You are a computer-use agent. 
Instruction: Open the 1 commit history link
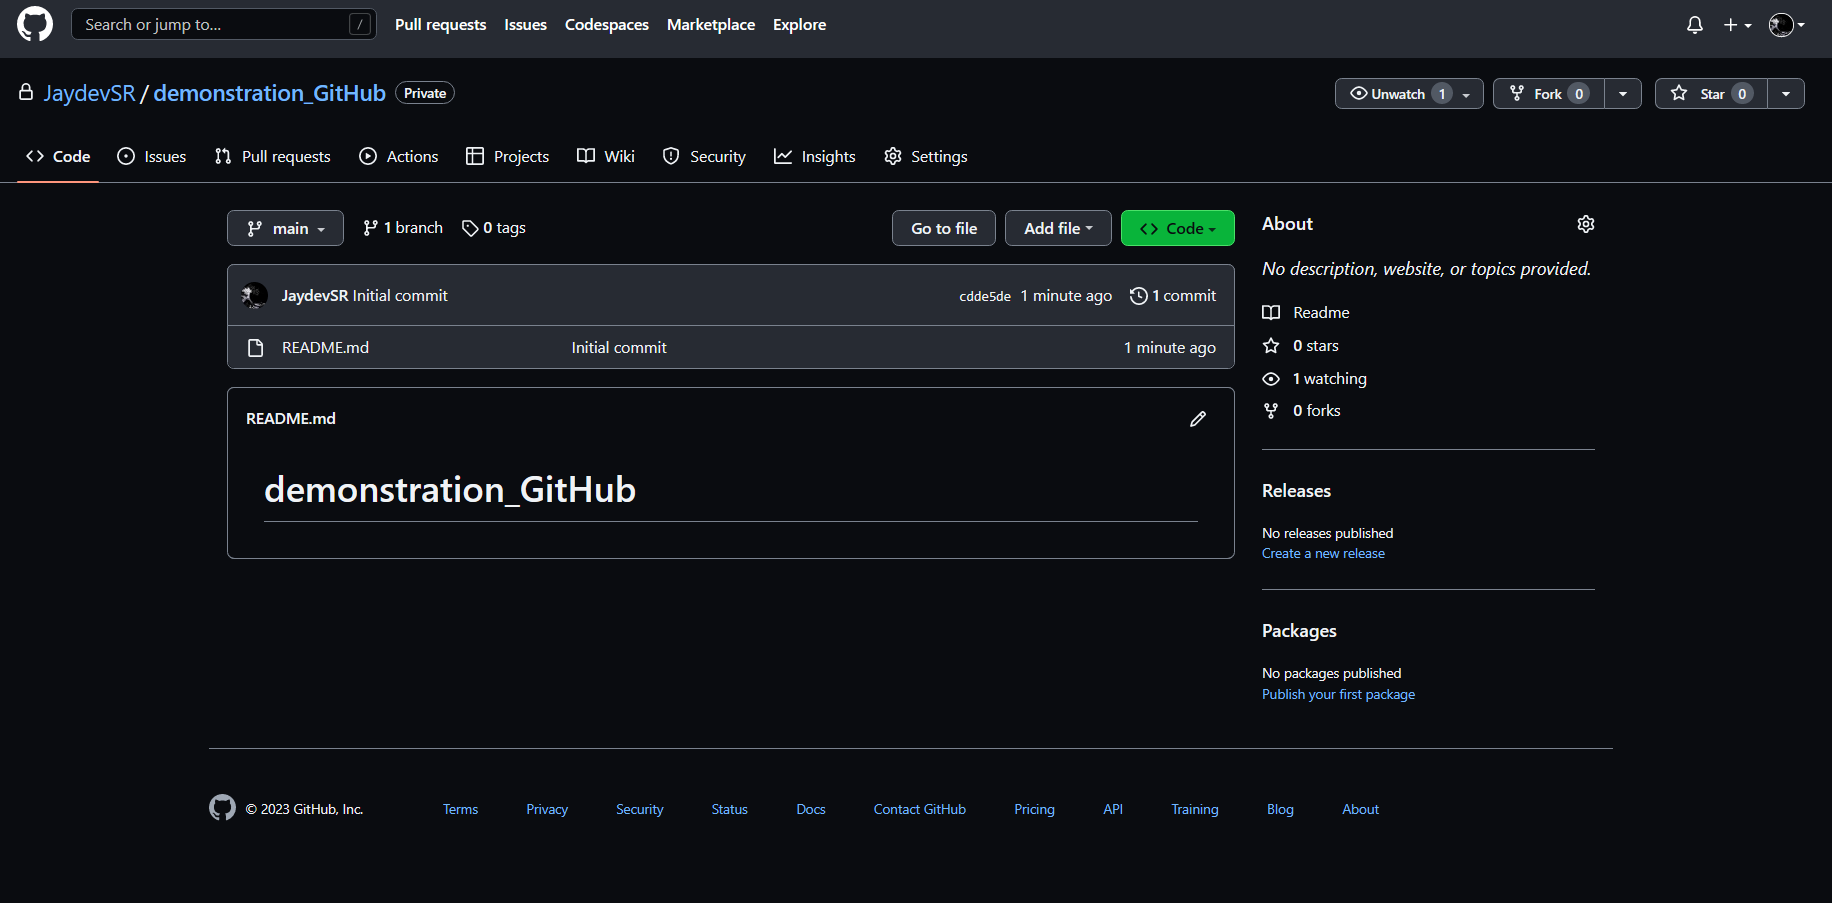tap(1173, 296)
